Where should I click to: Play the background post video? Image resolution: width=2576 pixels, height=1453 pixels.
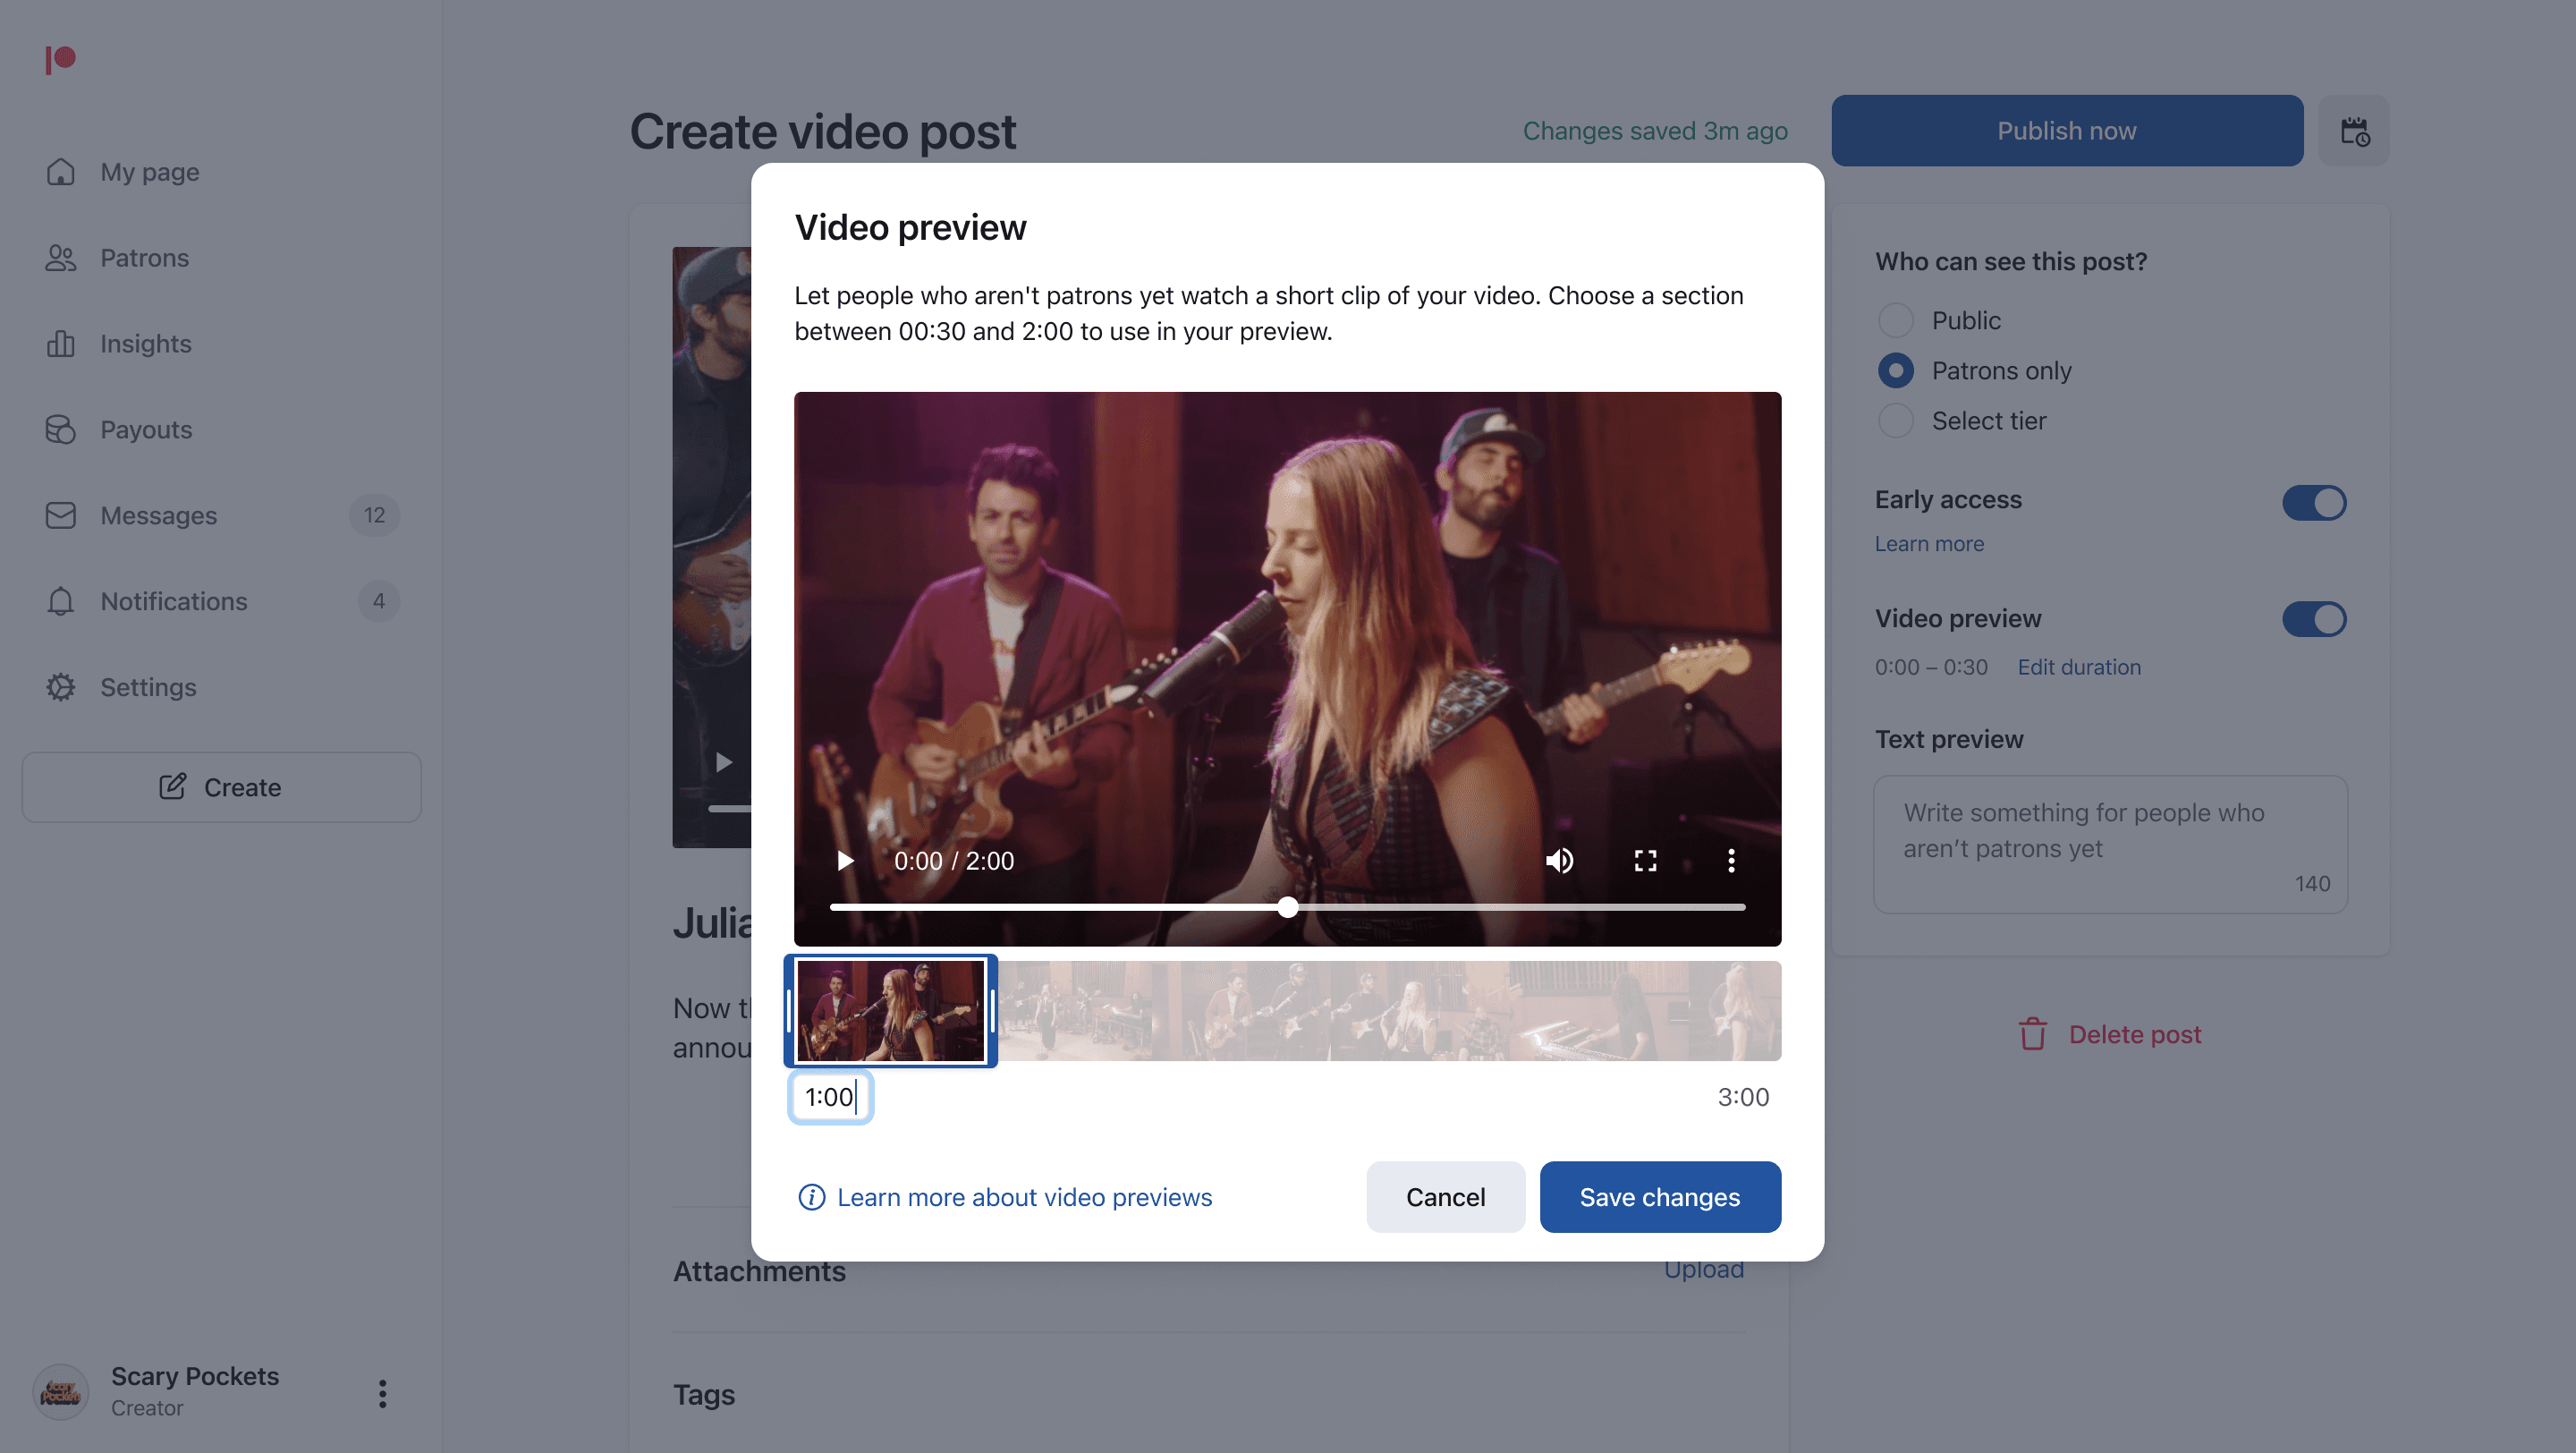(x=724, y=762)
